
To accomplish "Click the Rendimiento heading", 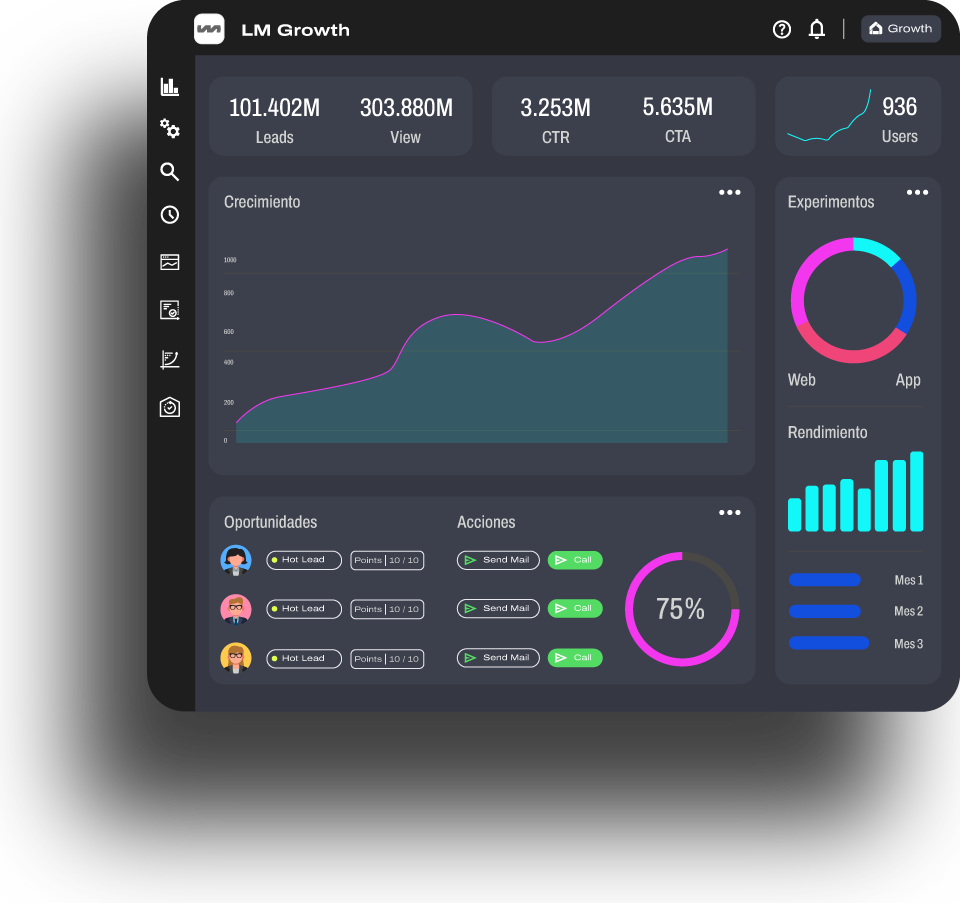I will tap(827, 432).
